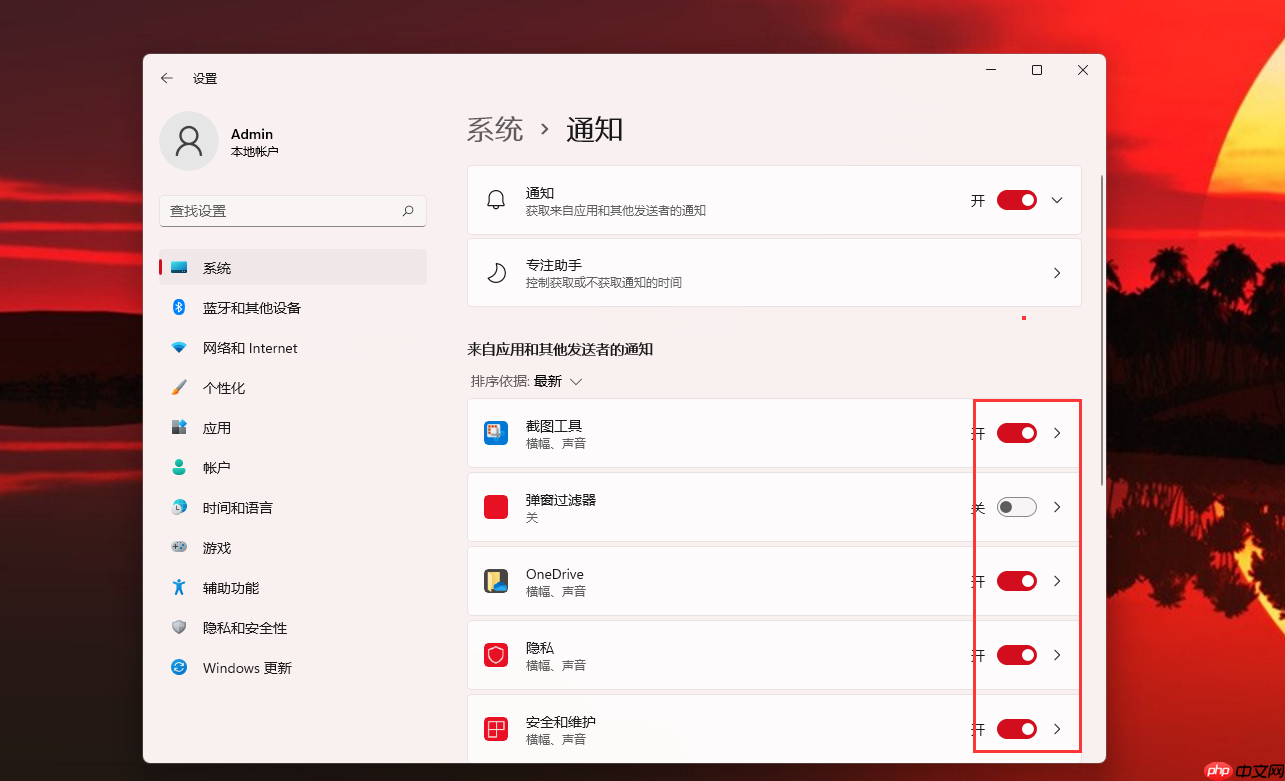1285x781 pixels.
Task: Click the 网络和 Internet Wi-Fi icon
Action: [179, 348]
